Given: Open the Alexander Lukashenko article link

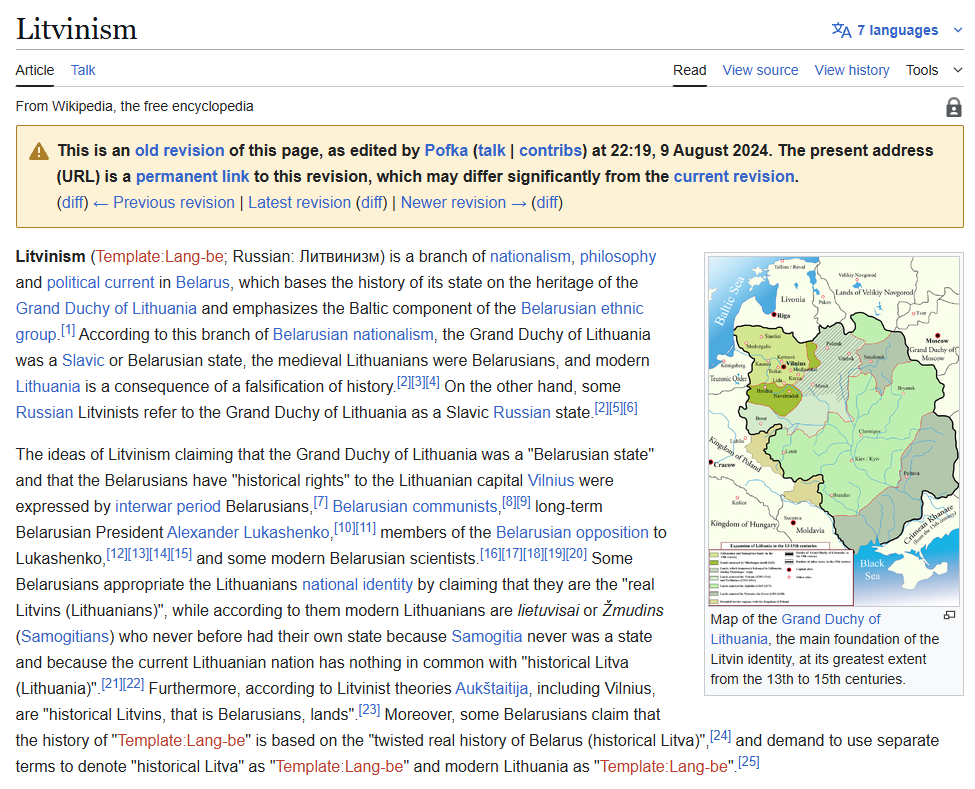Looking at the screenshot, I should [x=247, y=532].
